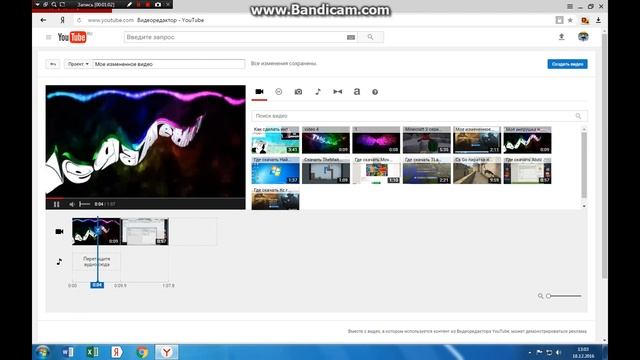Select the 'Скачать' thumbnail 1:09

[x=326, y=170]
